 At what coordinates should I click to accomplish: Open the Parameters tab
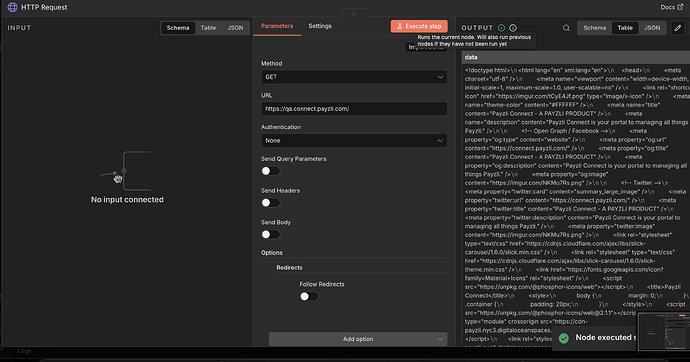click(x=277, y=26)
